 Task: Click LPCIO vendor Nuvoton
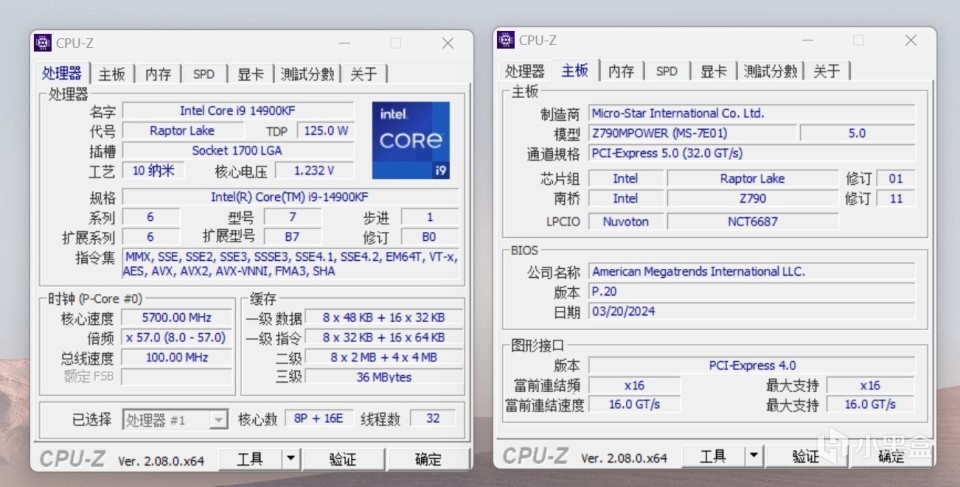(x=626, y=221)
